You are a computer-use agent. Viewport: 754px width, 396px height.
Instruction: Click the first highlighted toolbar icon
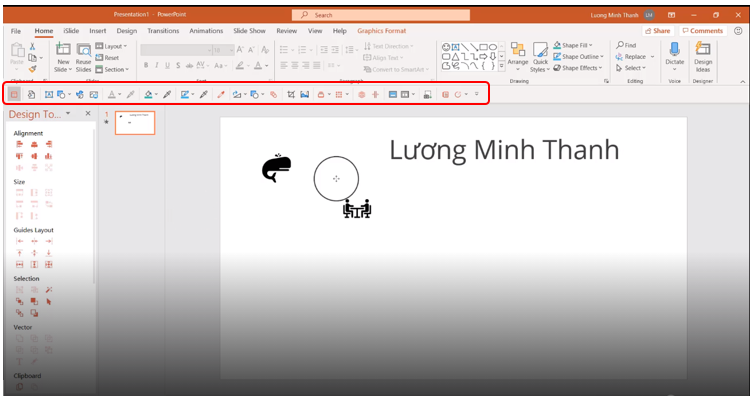tap(14, 95)
